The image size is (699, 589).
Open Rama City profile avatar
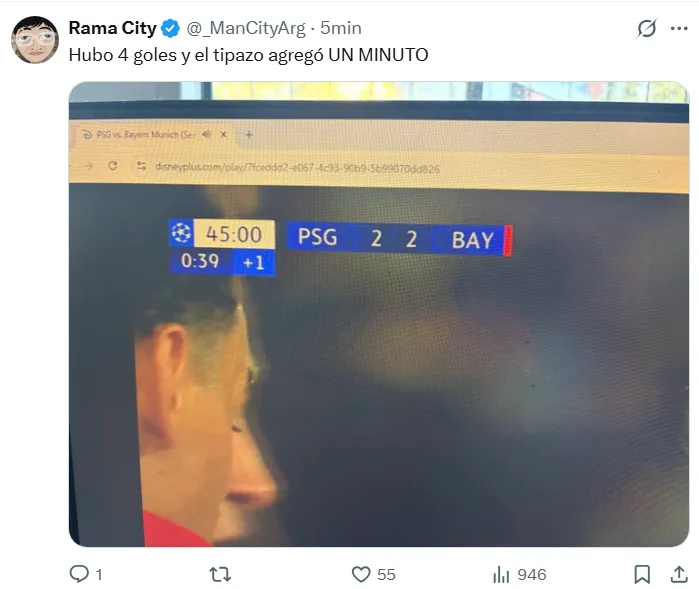pyautogui.click(x=35, y=40)
